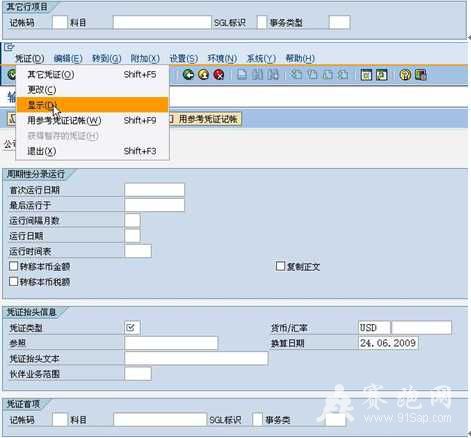Click the yellow Help question-mark icon
Image resolution: width=471 pixels, height=438 pixels.
pos(405,75)
